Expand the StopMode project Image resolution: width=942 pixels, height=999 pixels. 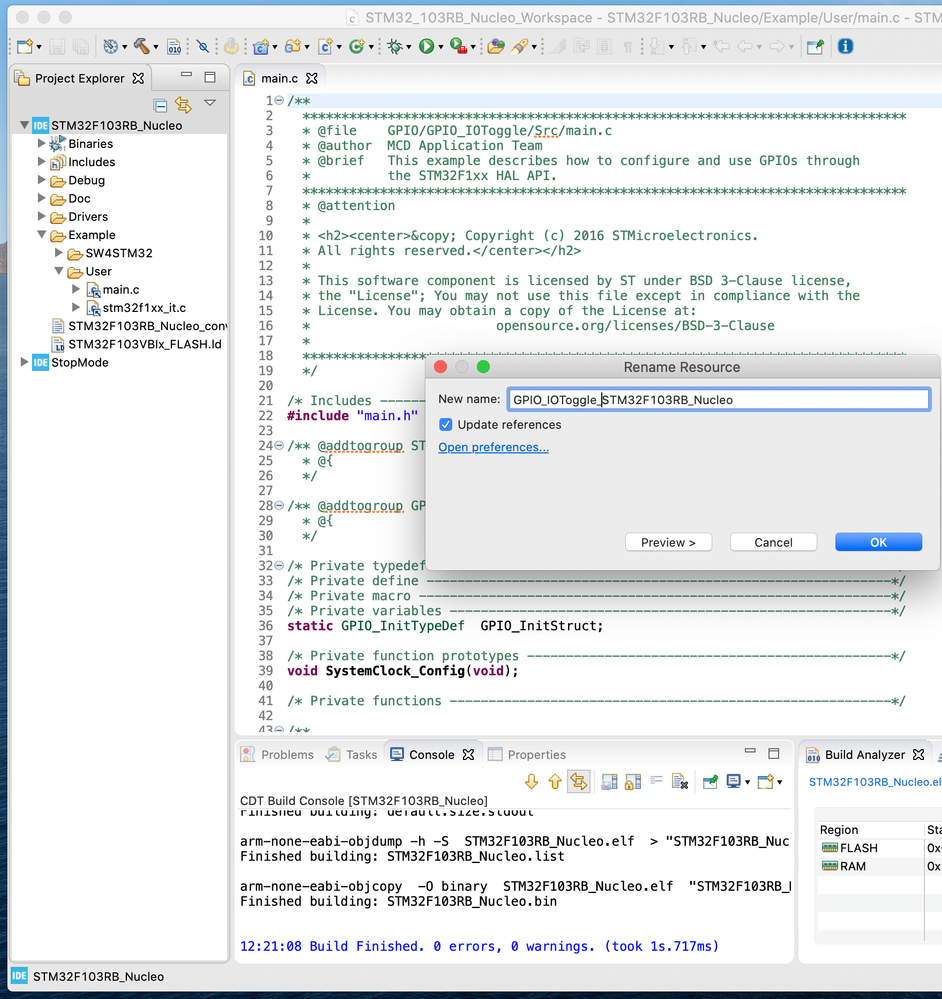(x=24, y=362)
